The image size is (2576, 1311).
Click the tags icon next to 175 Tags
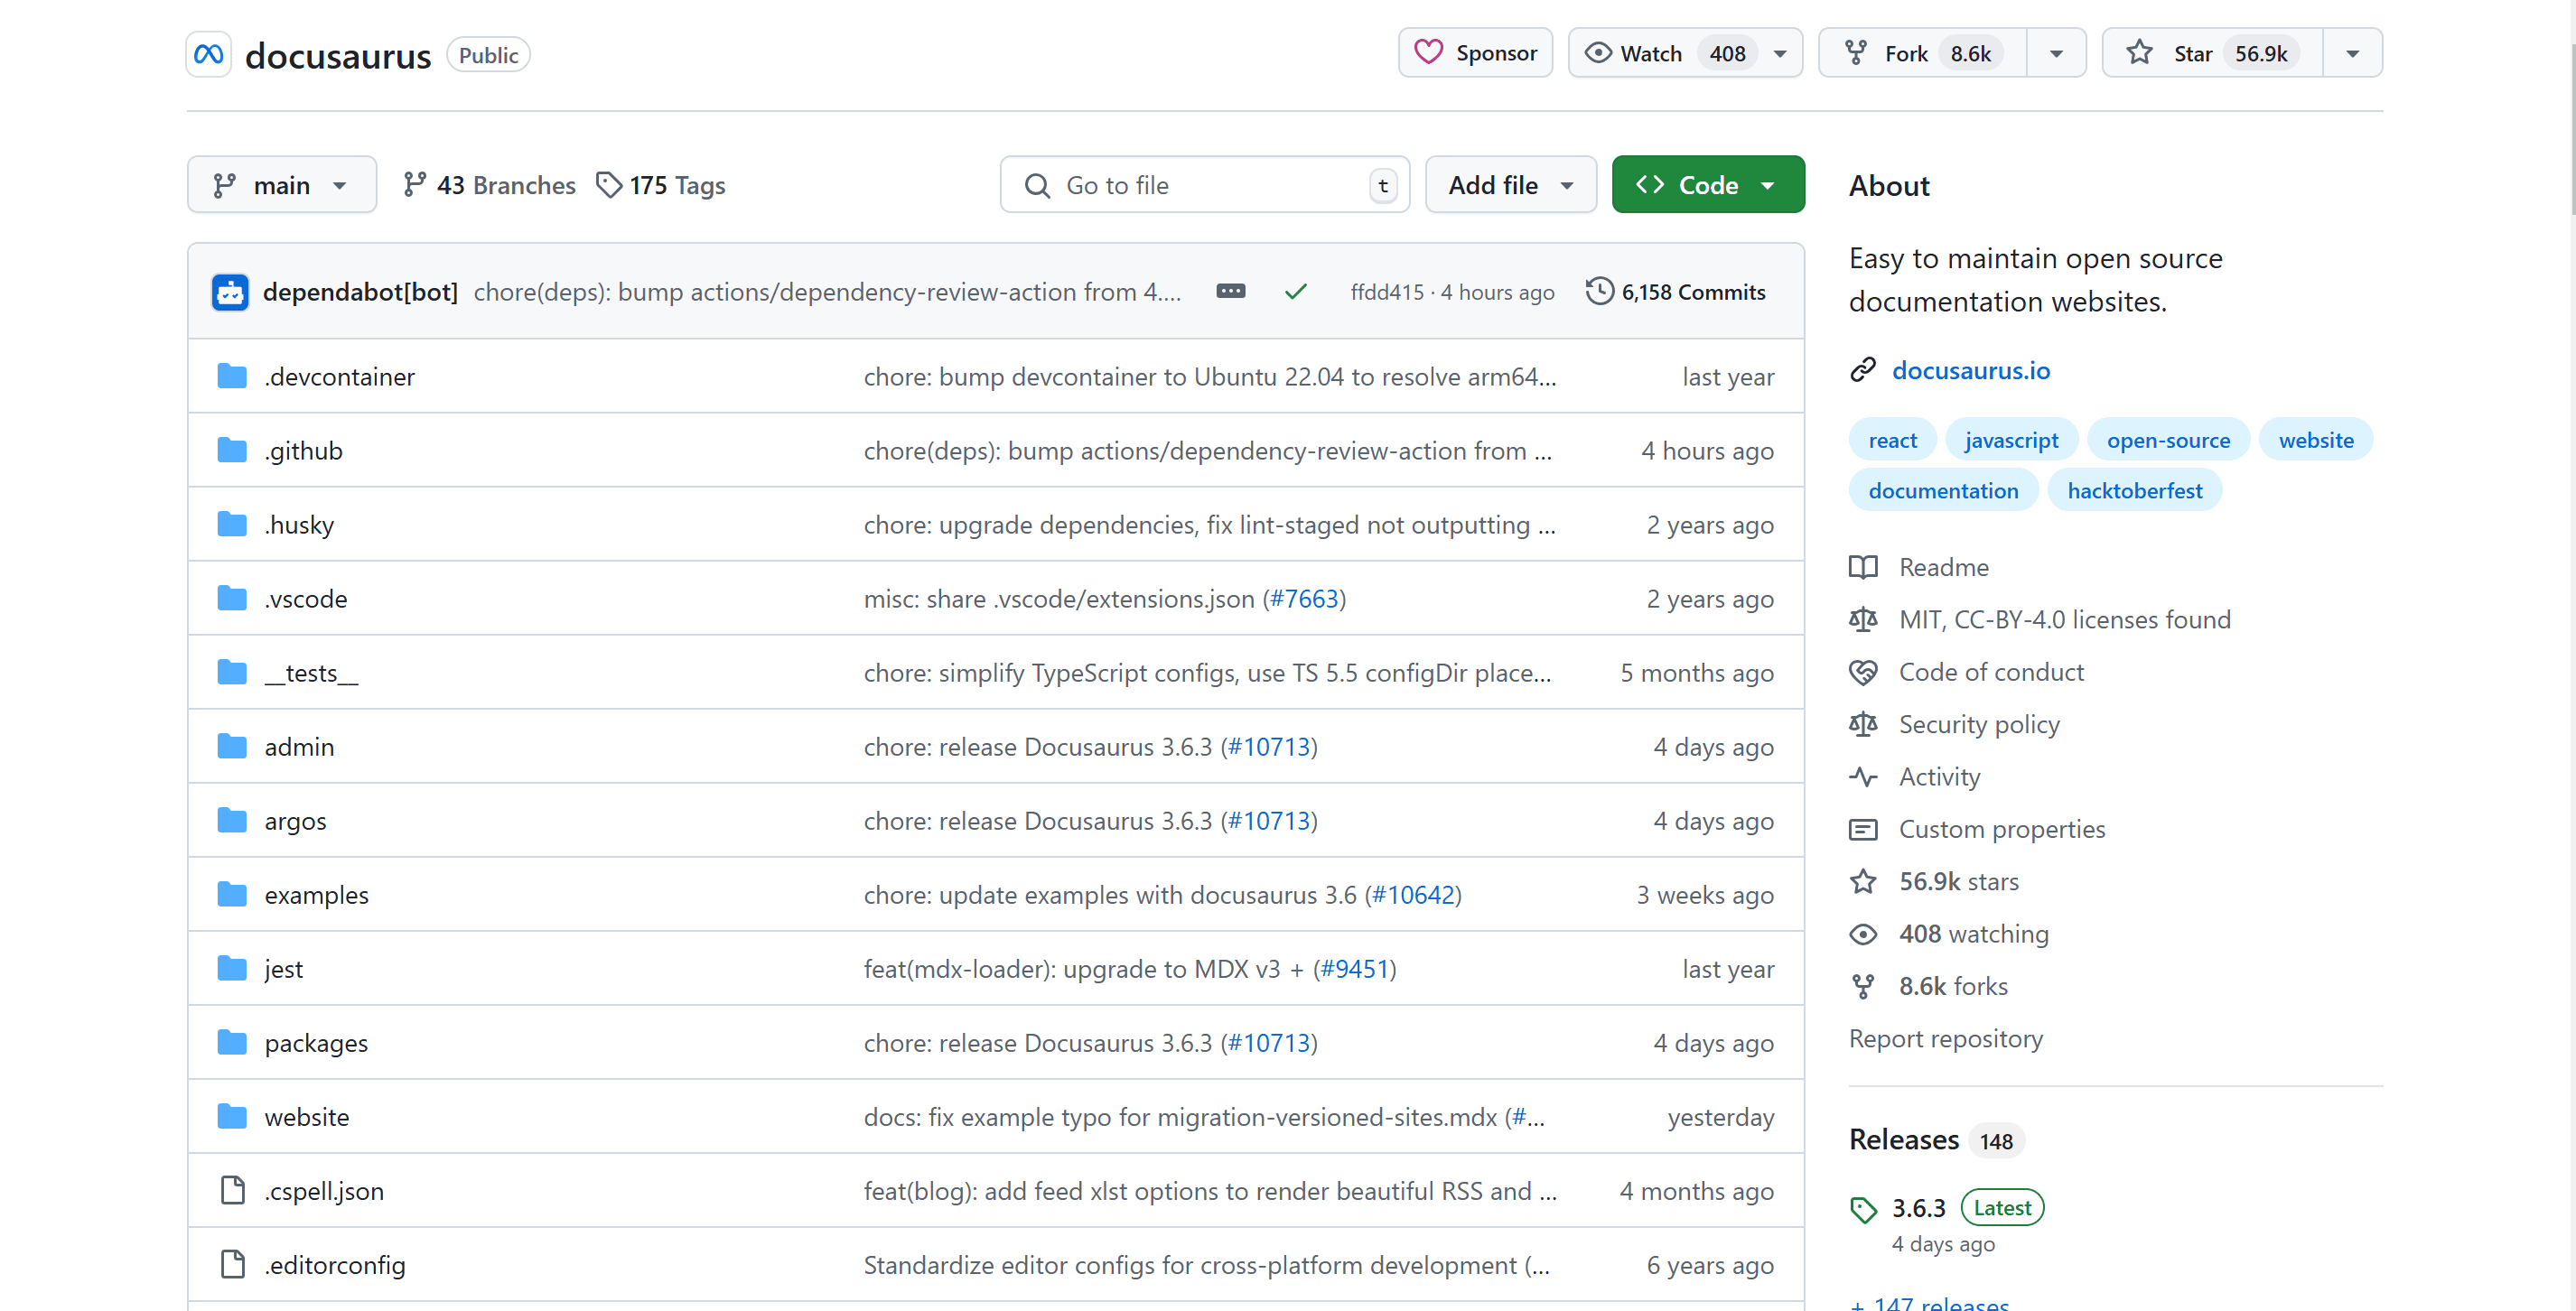coord(609,185)
